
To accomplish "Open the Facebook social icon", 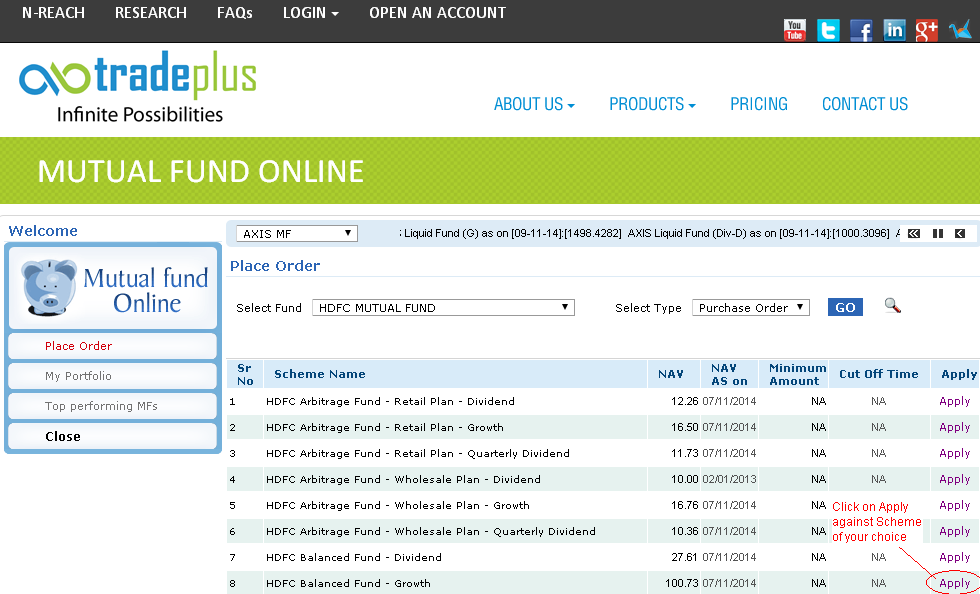I will [861, 30].
